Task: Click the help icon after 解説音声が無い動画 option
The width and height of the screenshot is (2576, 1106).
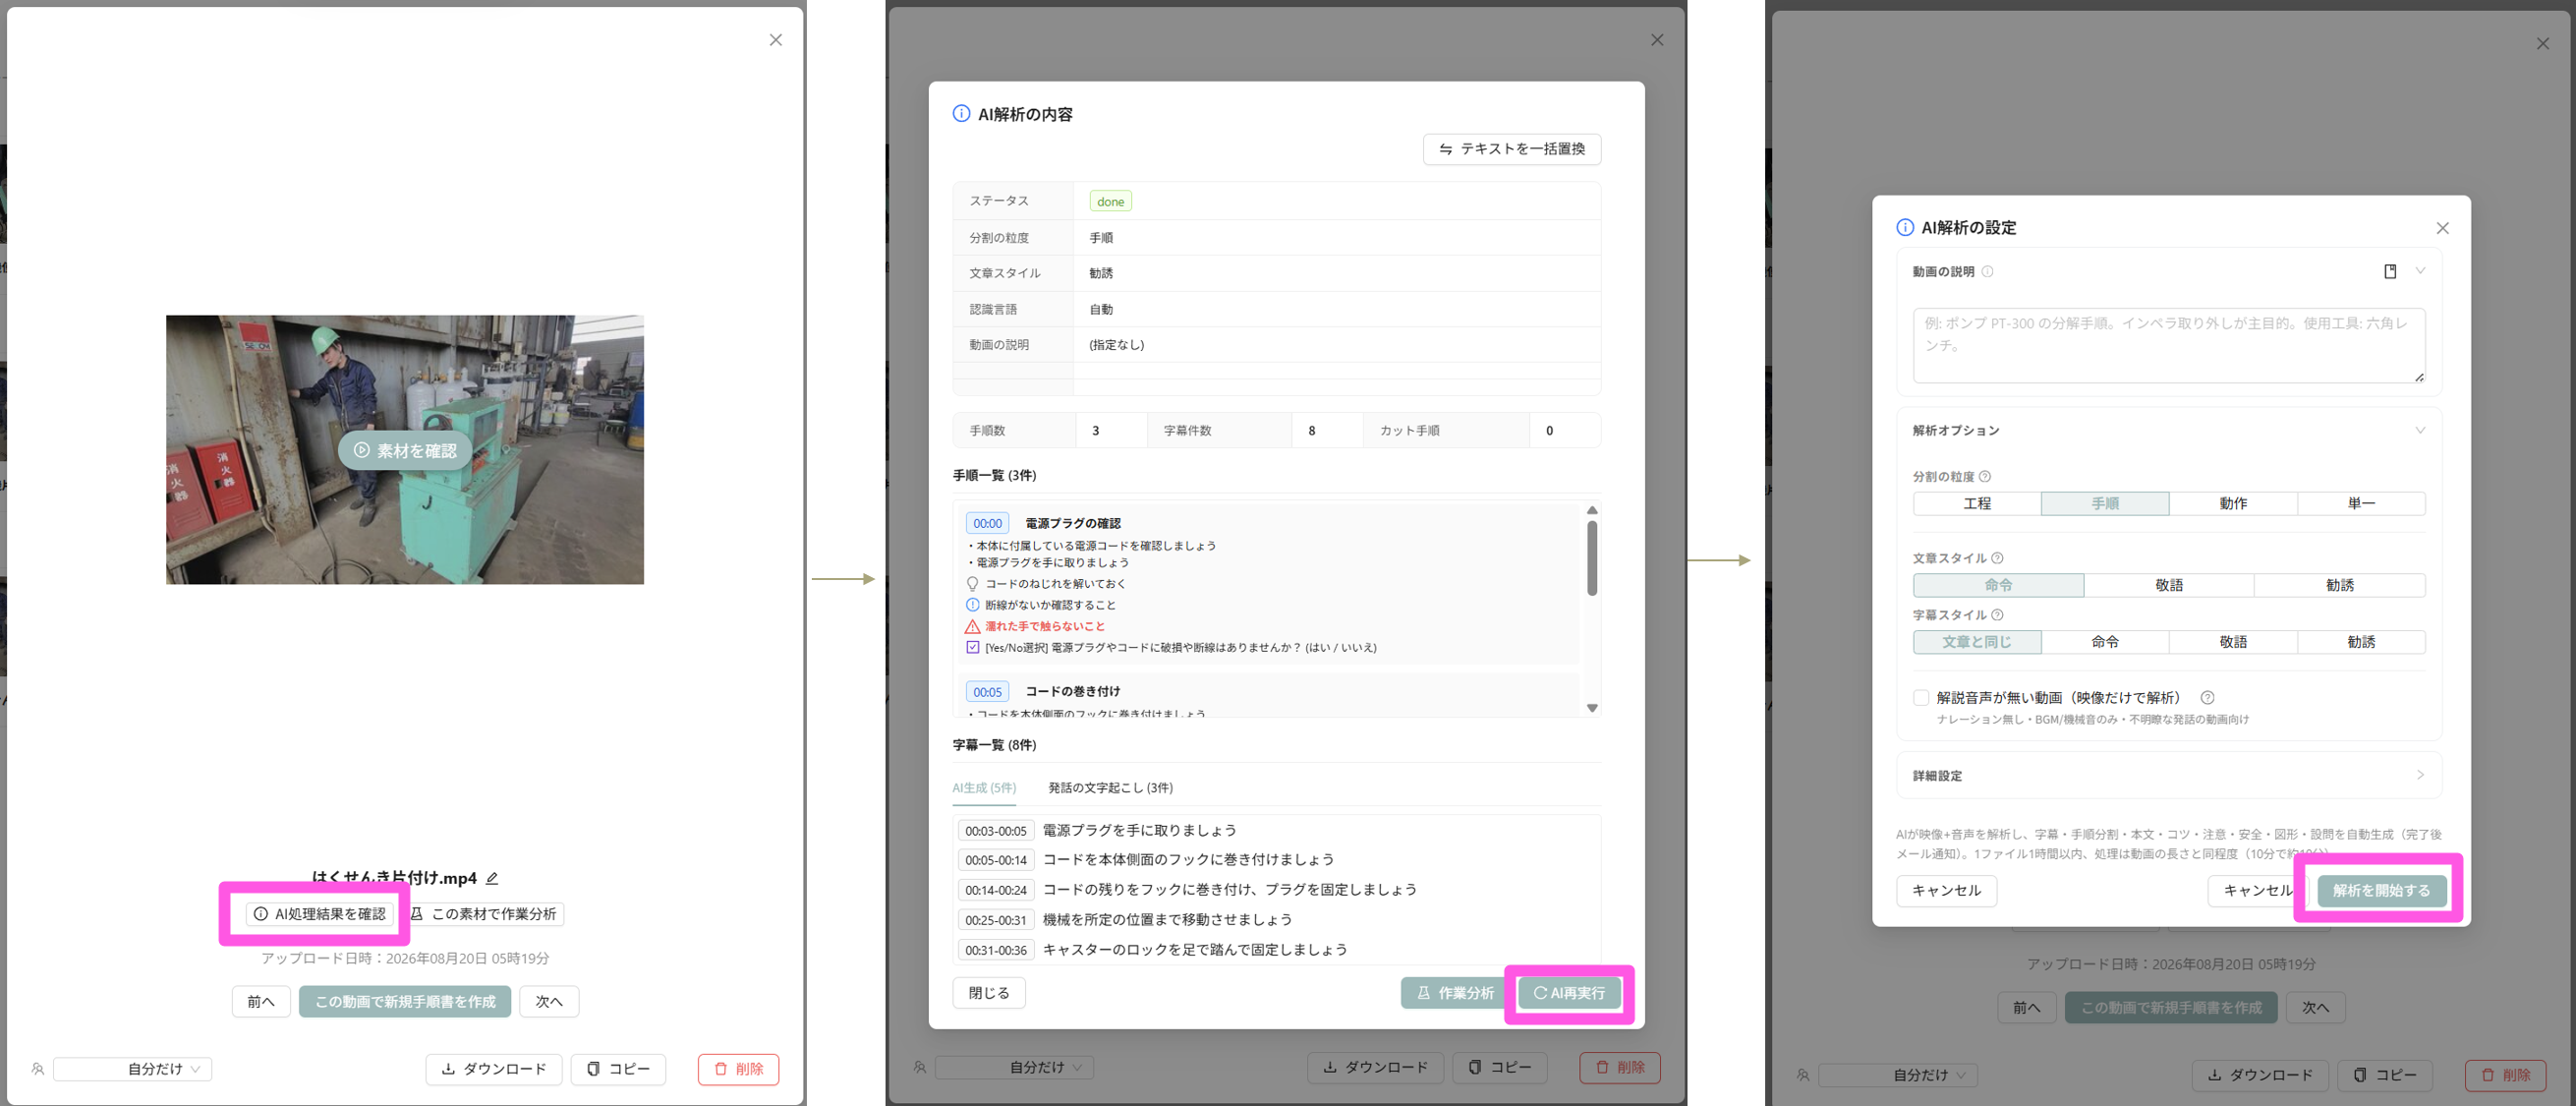Action: coord(2207,698)
